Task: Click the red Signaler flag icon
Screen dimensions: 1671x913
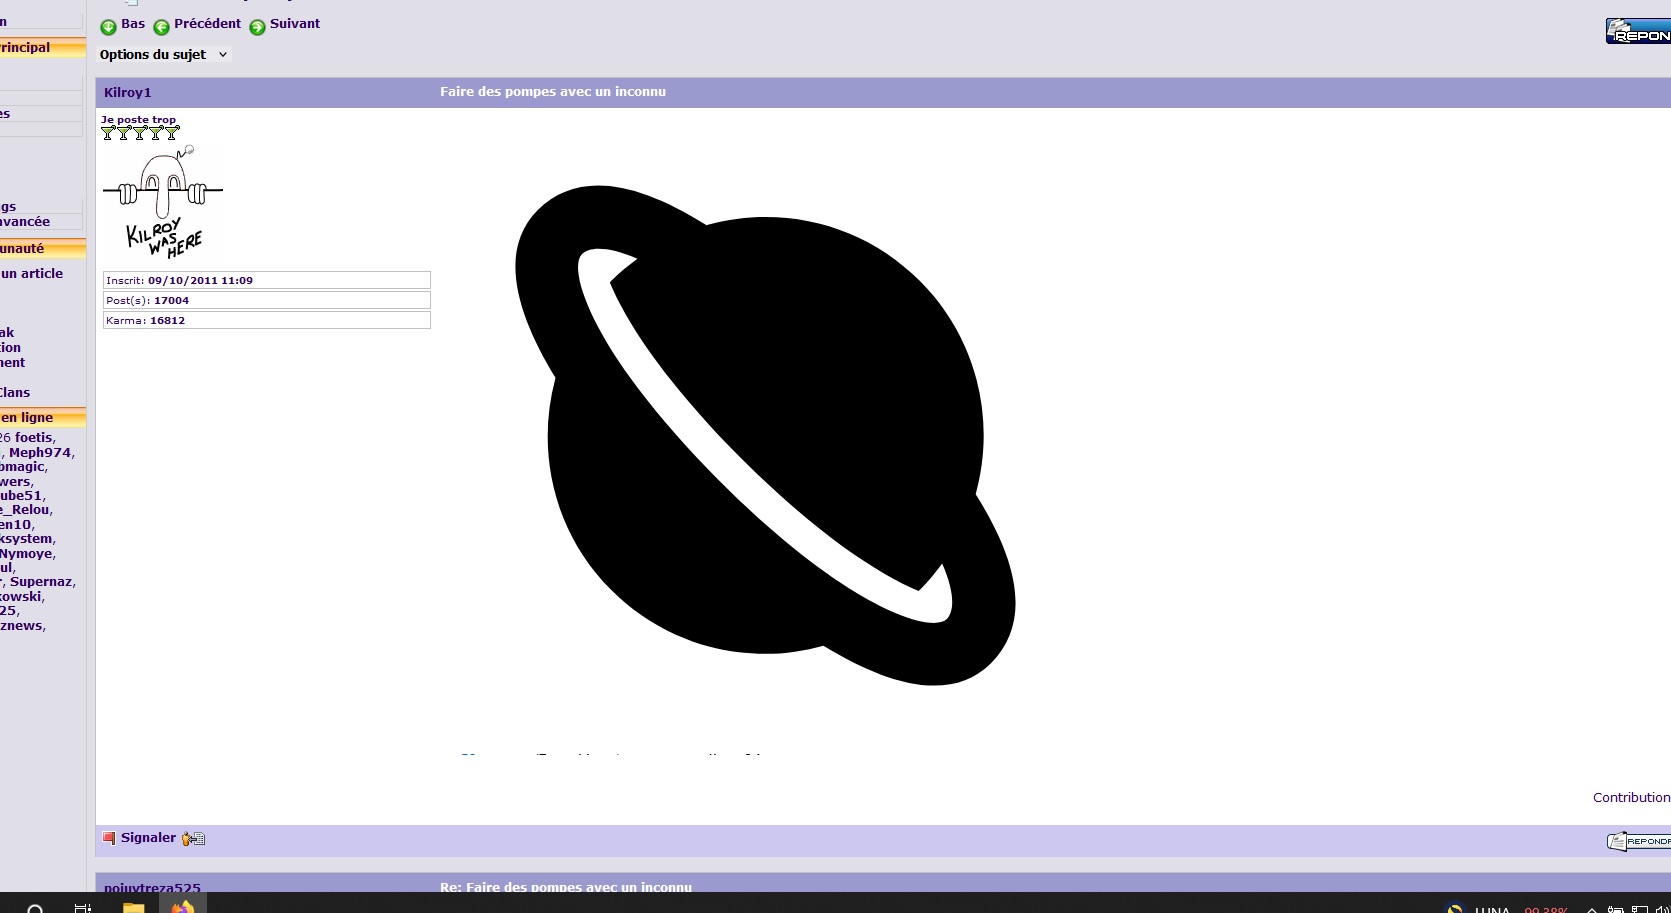Action: tap(109, 838)
